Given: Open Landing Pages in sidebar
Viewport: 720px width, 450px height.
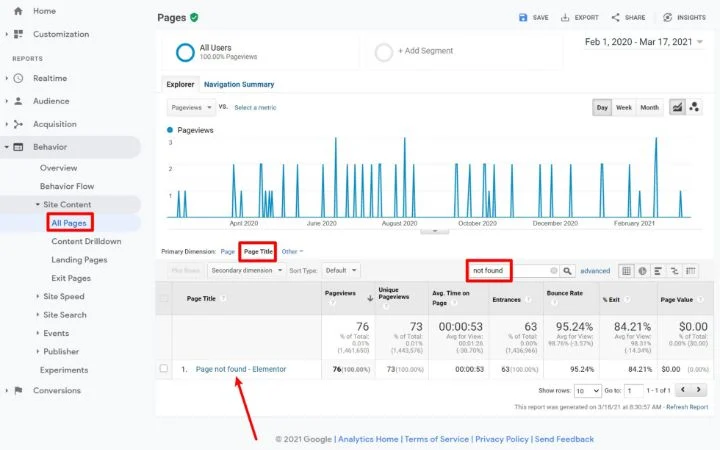Looking at the screenshot, I should click(79, 260).
